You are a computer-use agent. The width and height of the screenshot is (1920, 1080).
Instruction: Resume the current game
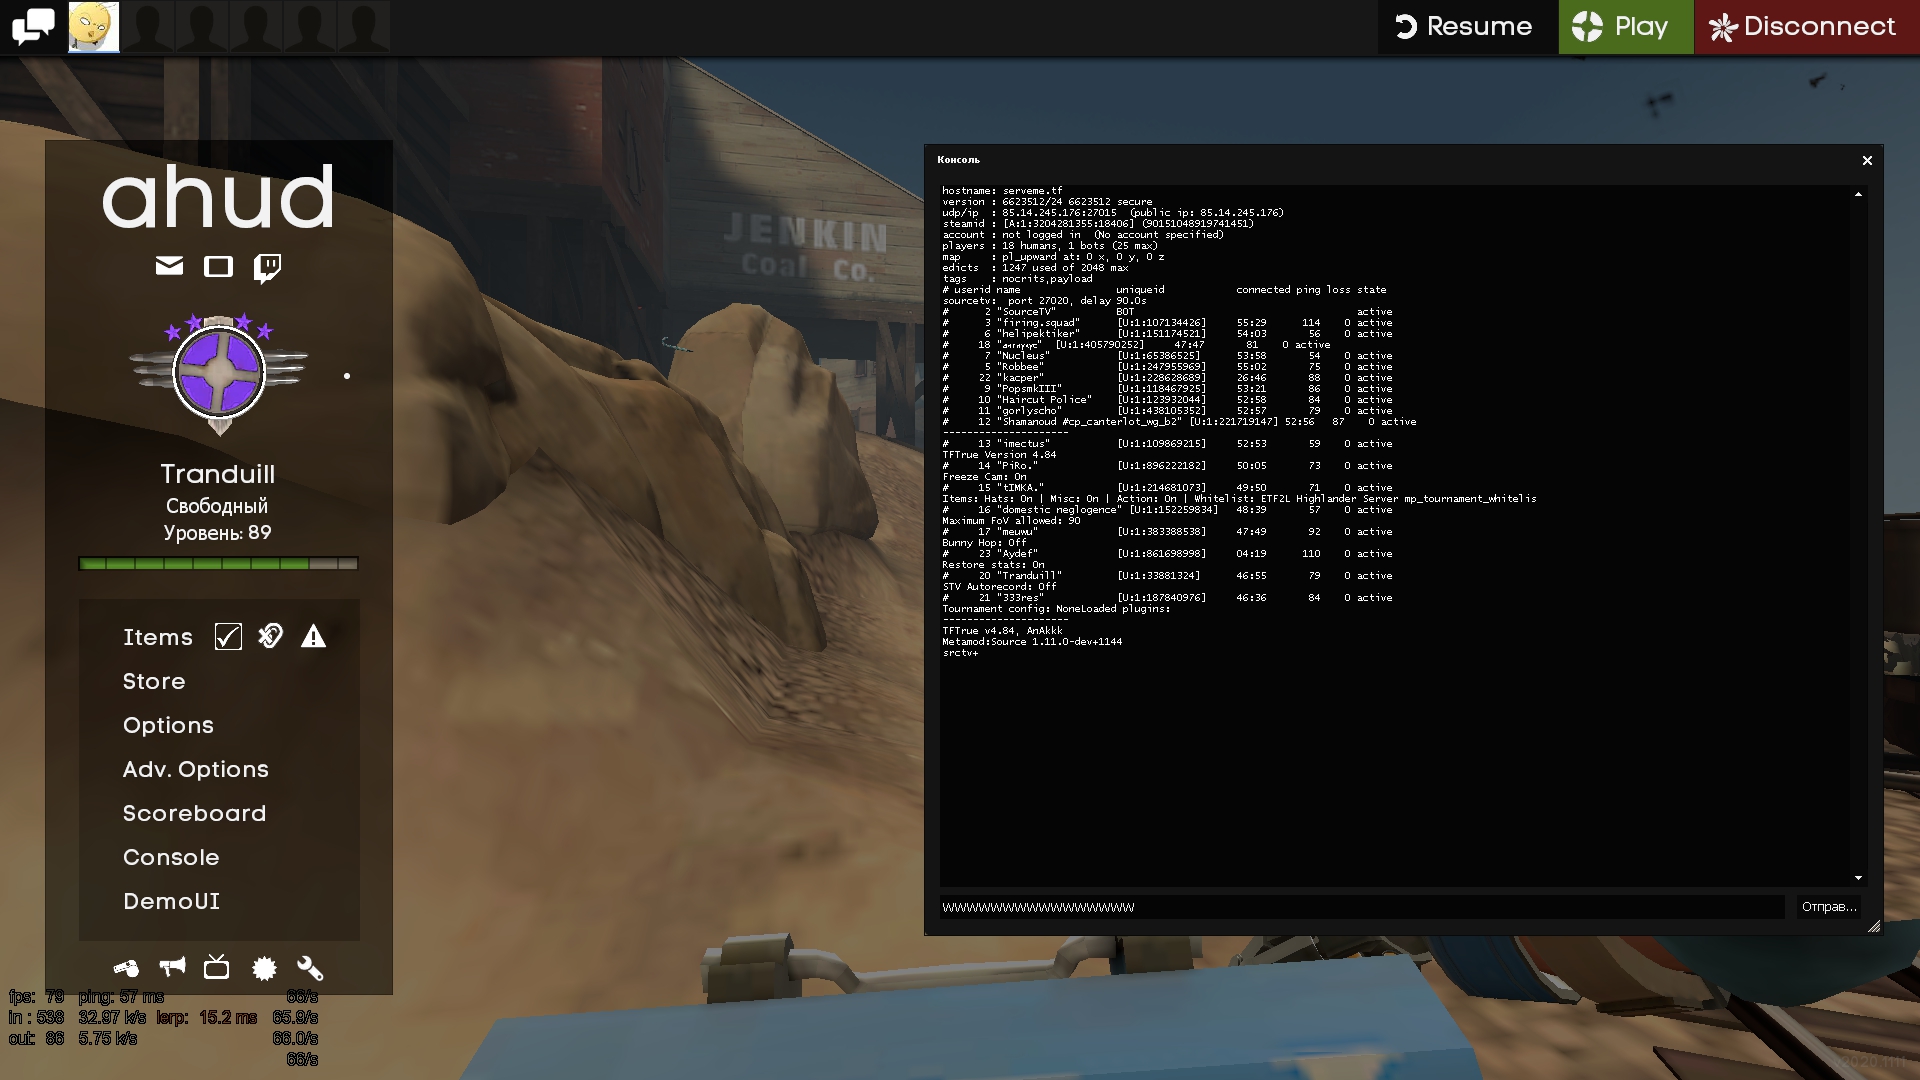pos(1465,27)
